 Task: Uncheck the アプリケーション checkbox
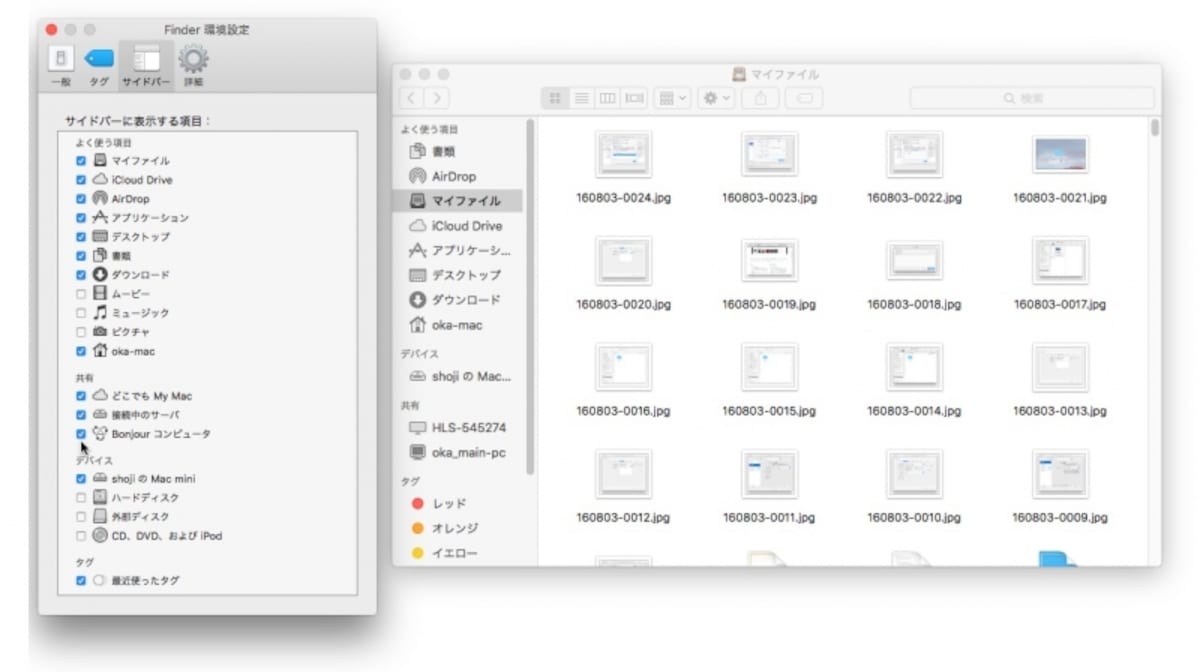tap(81, 217)
